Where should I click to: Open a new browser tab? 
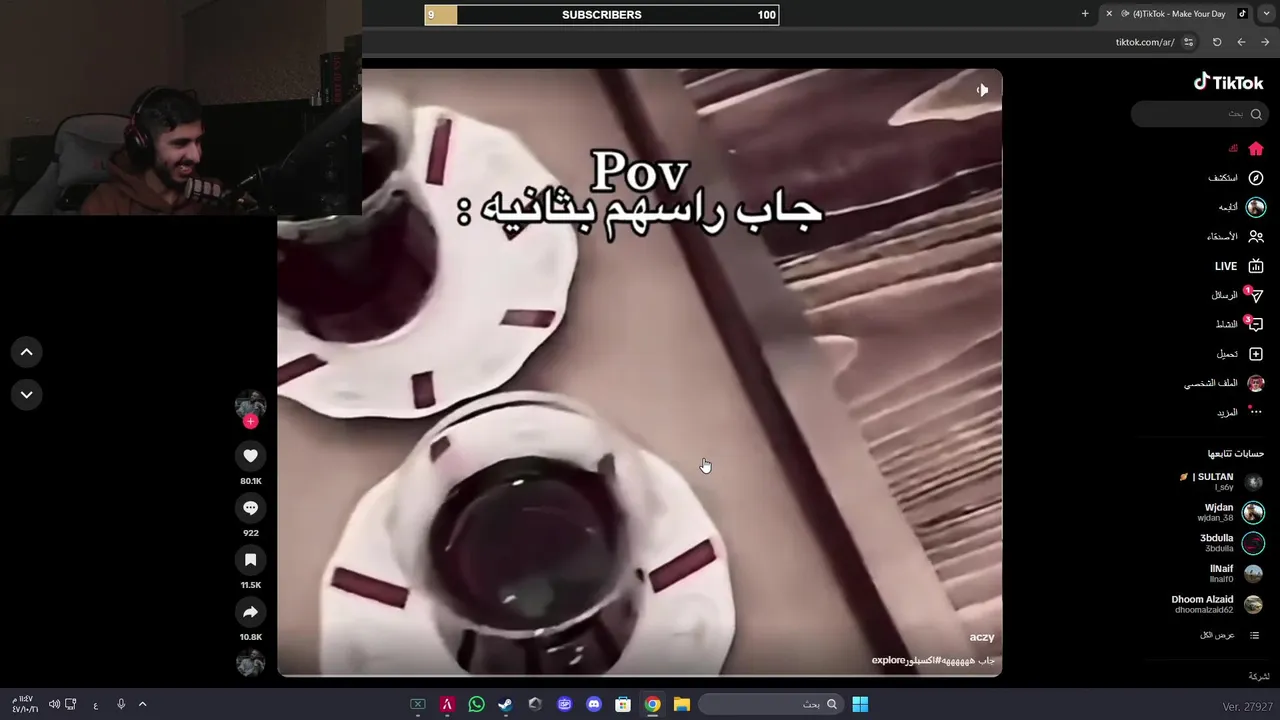click(x=1085, y=14)
